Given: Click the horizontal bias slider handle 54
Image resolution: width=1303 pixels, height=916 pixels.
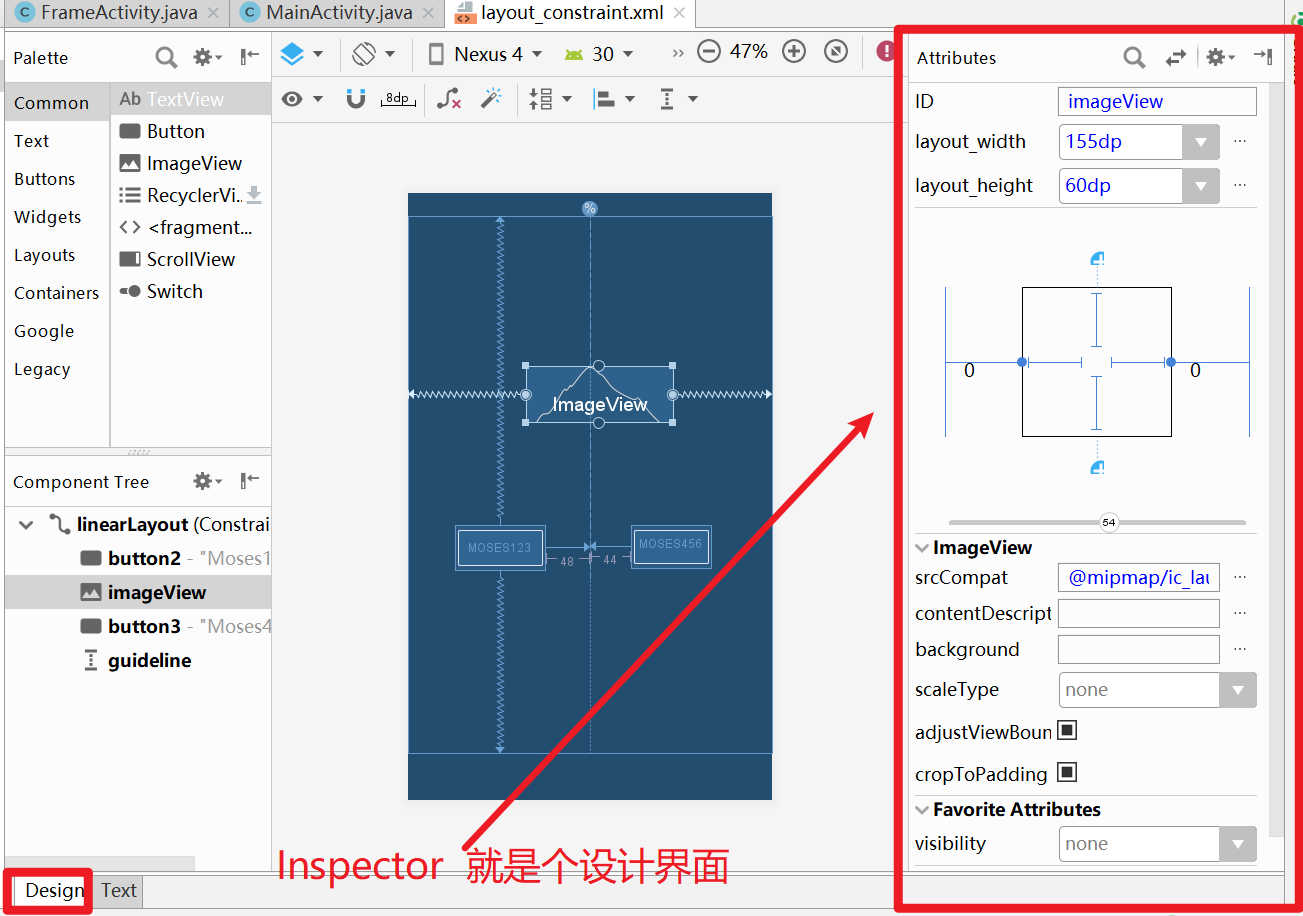Looking at the screenshot, I should point(1108,522).
